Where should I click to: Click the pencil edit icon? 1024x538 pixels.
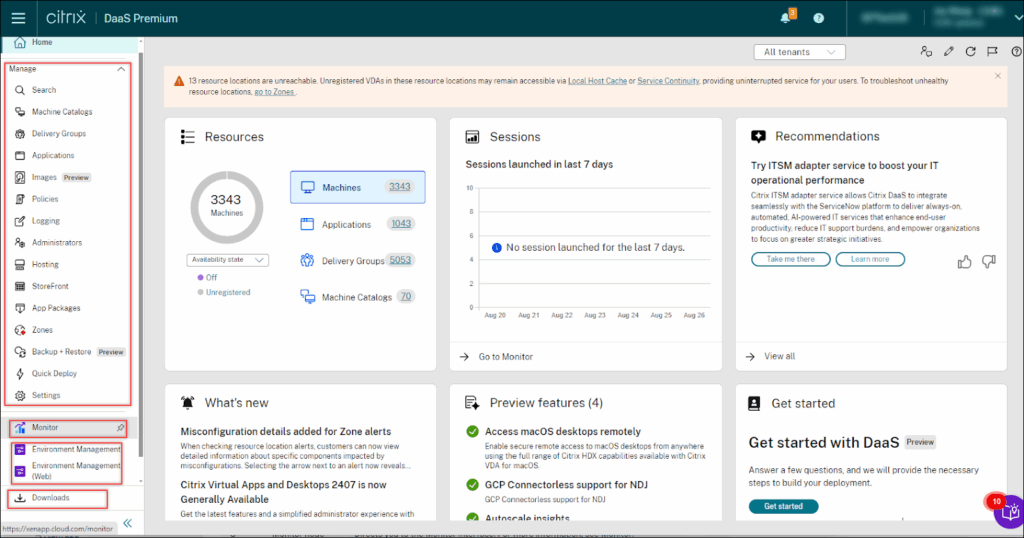click(948, 52)
